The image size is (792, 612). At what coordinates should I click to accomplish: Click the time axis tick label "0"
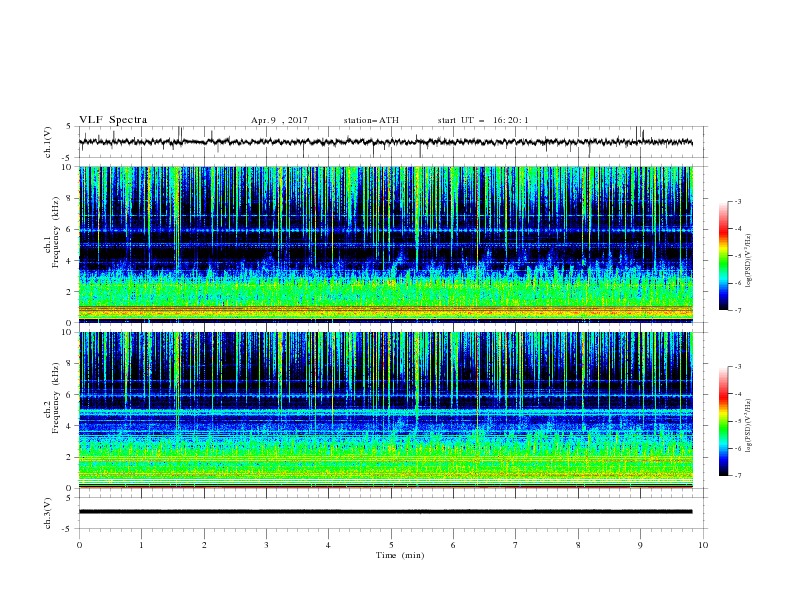[79, 545]
